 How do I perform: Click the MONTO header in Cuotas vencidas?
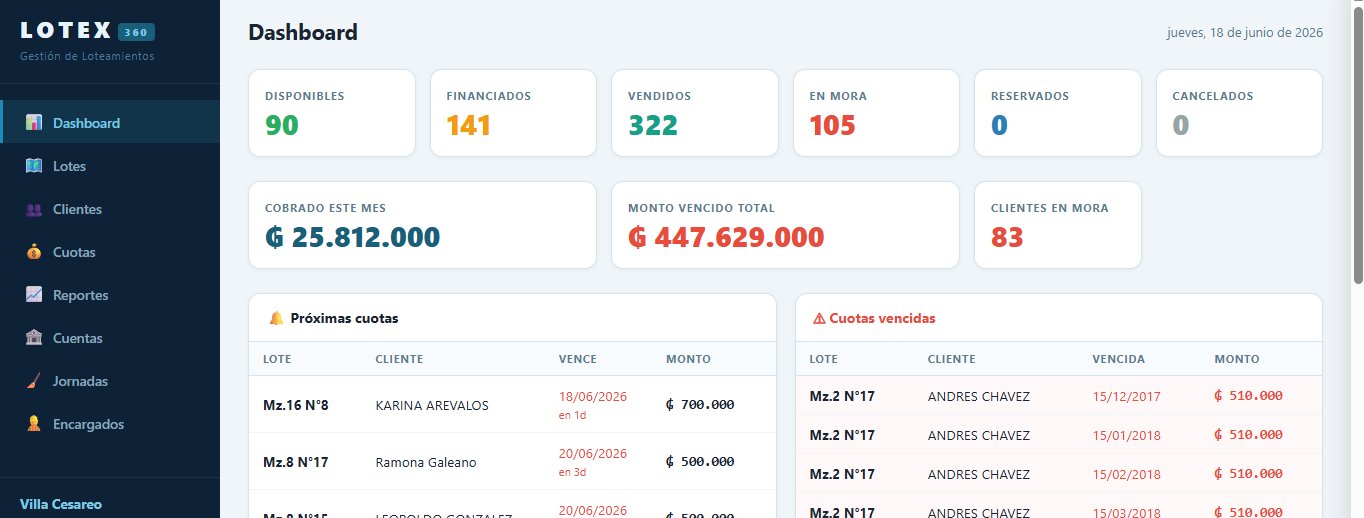(x=1237, y=359)
